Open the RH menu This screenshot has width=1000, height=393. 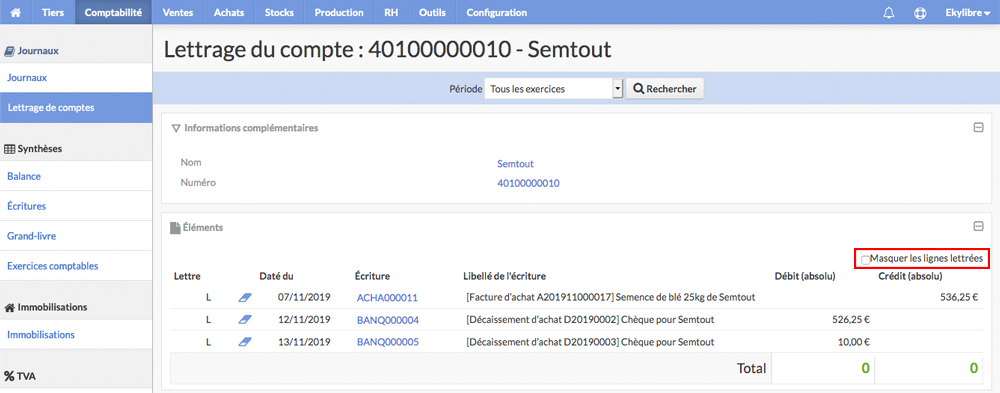[391, 12]
